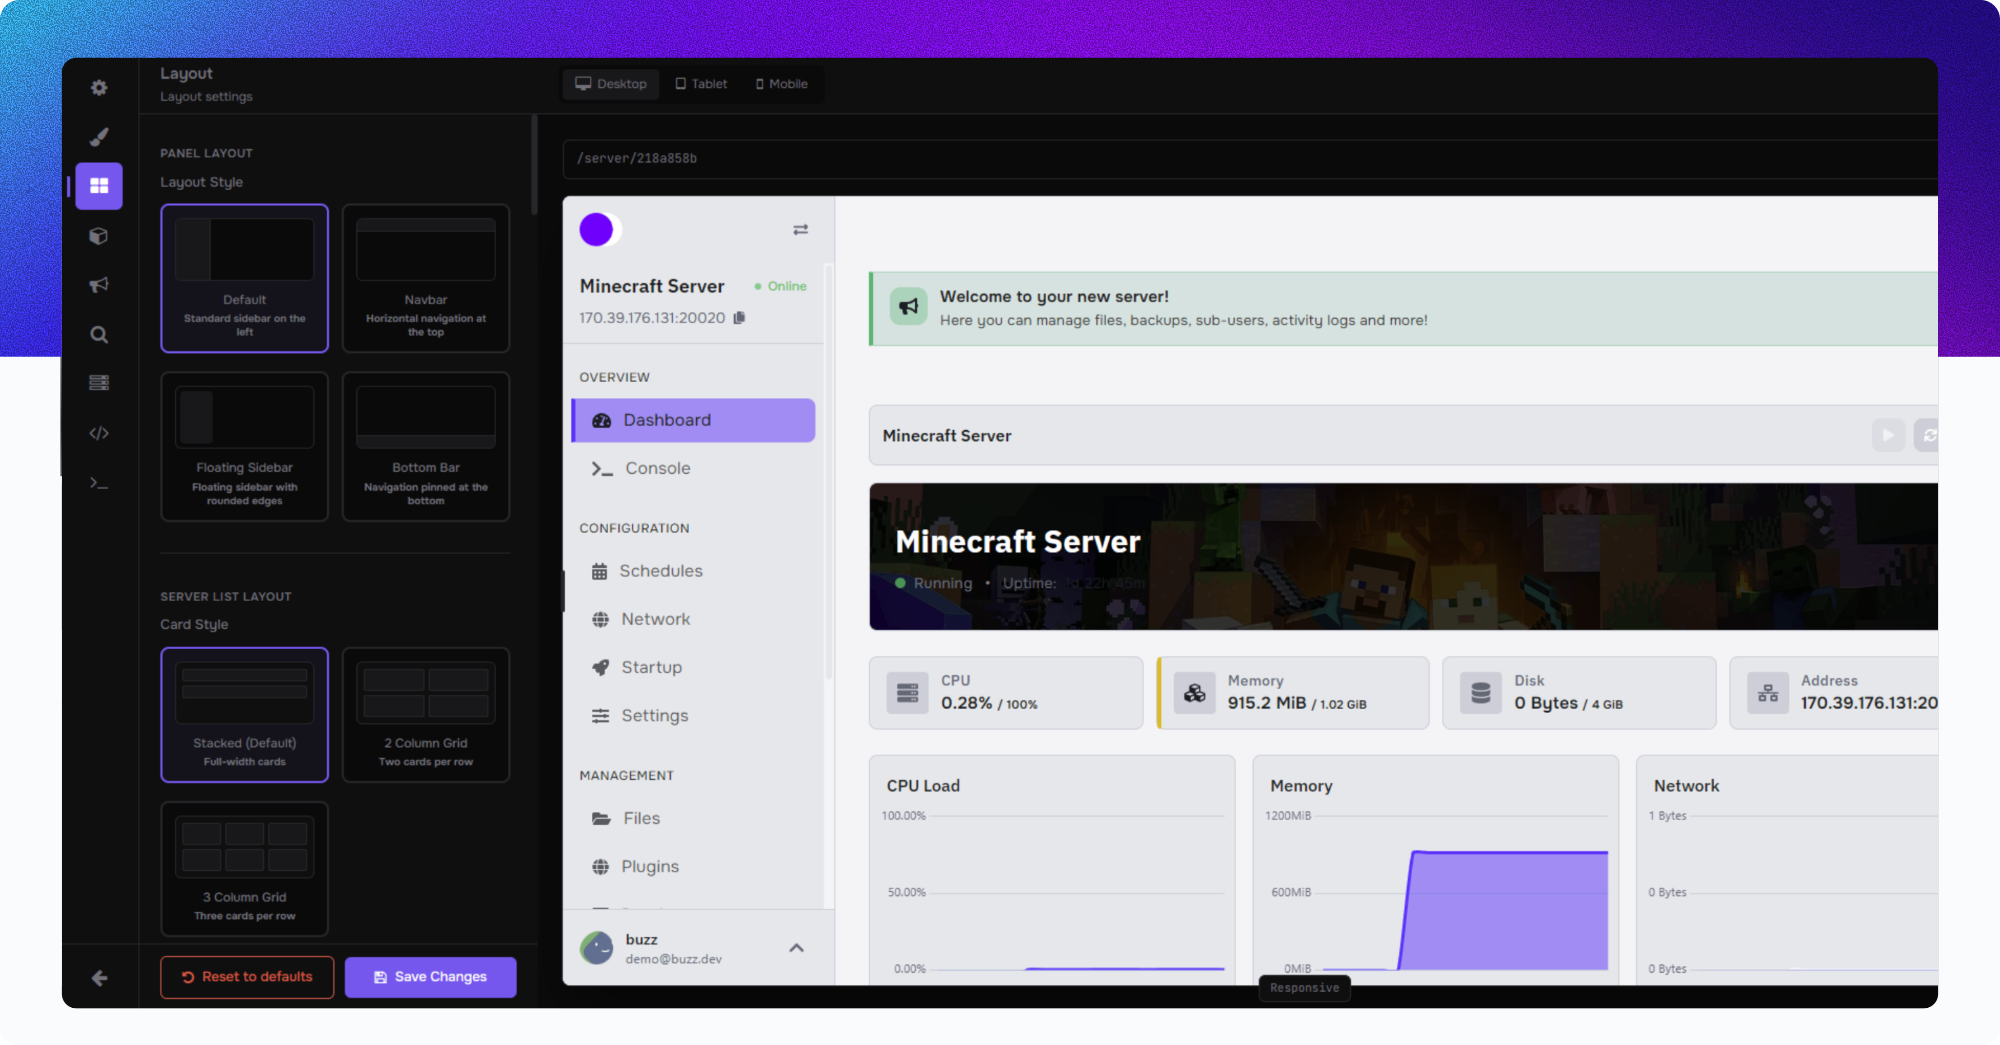Switch to the Mobile preview tab

(781, 84)
